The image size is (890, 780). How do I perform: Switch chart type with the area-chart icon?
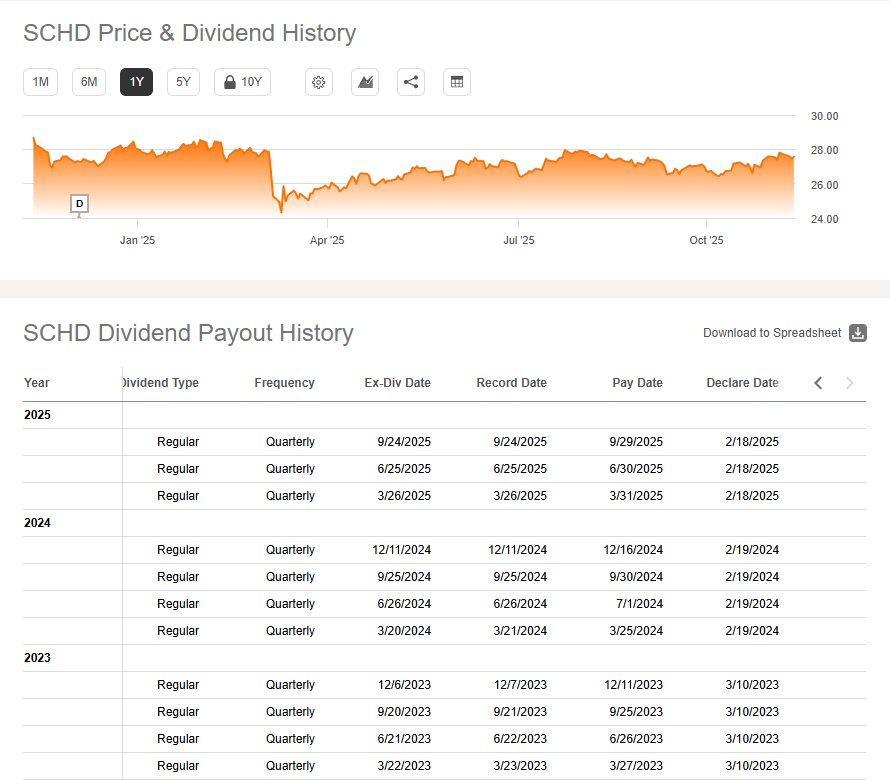coord(365,82)
